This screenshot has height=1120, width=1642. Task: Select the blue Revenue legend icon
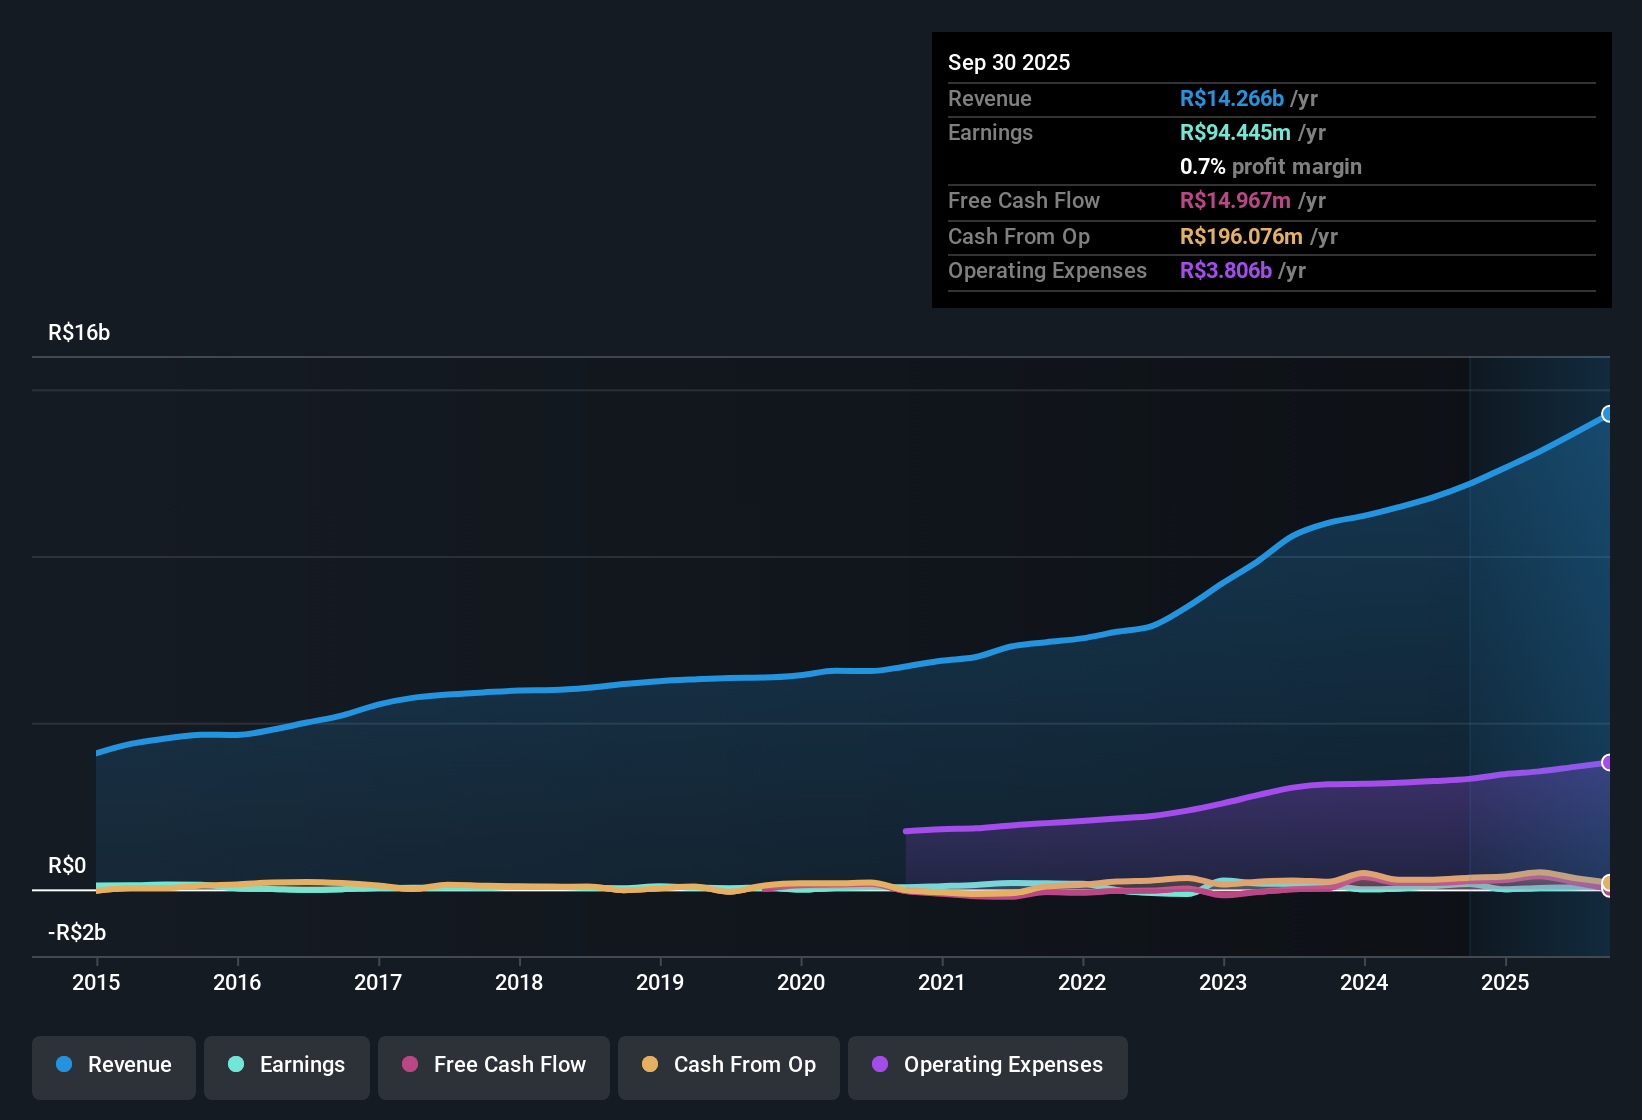click(x=63, y=1065)
